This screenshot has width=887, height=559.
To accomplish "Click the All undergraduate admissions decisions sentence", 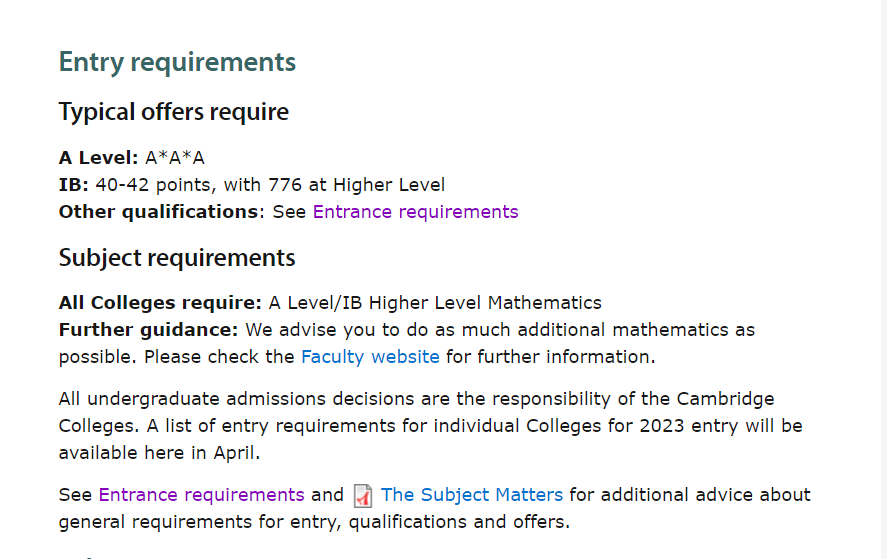I will pyautogui.click(x=416, y=399).
